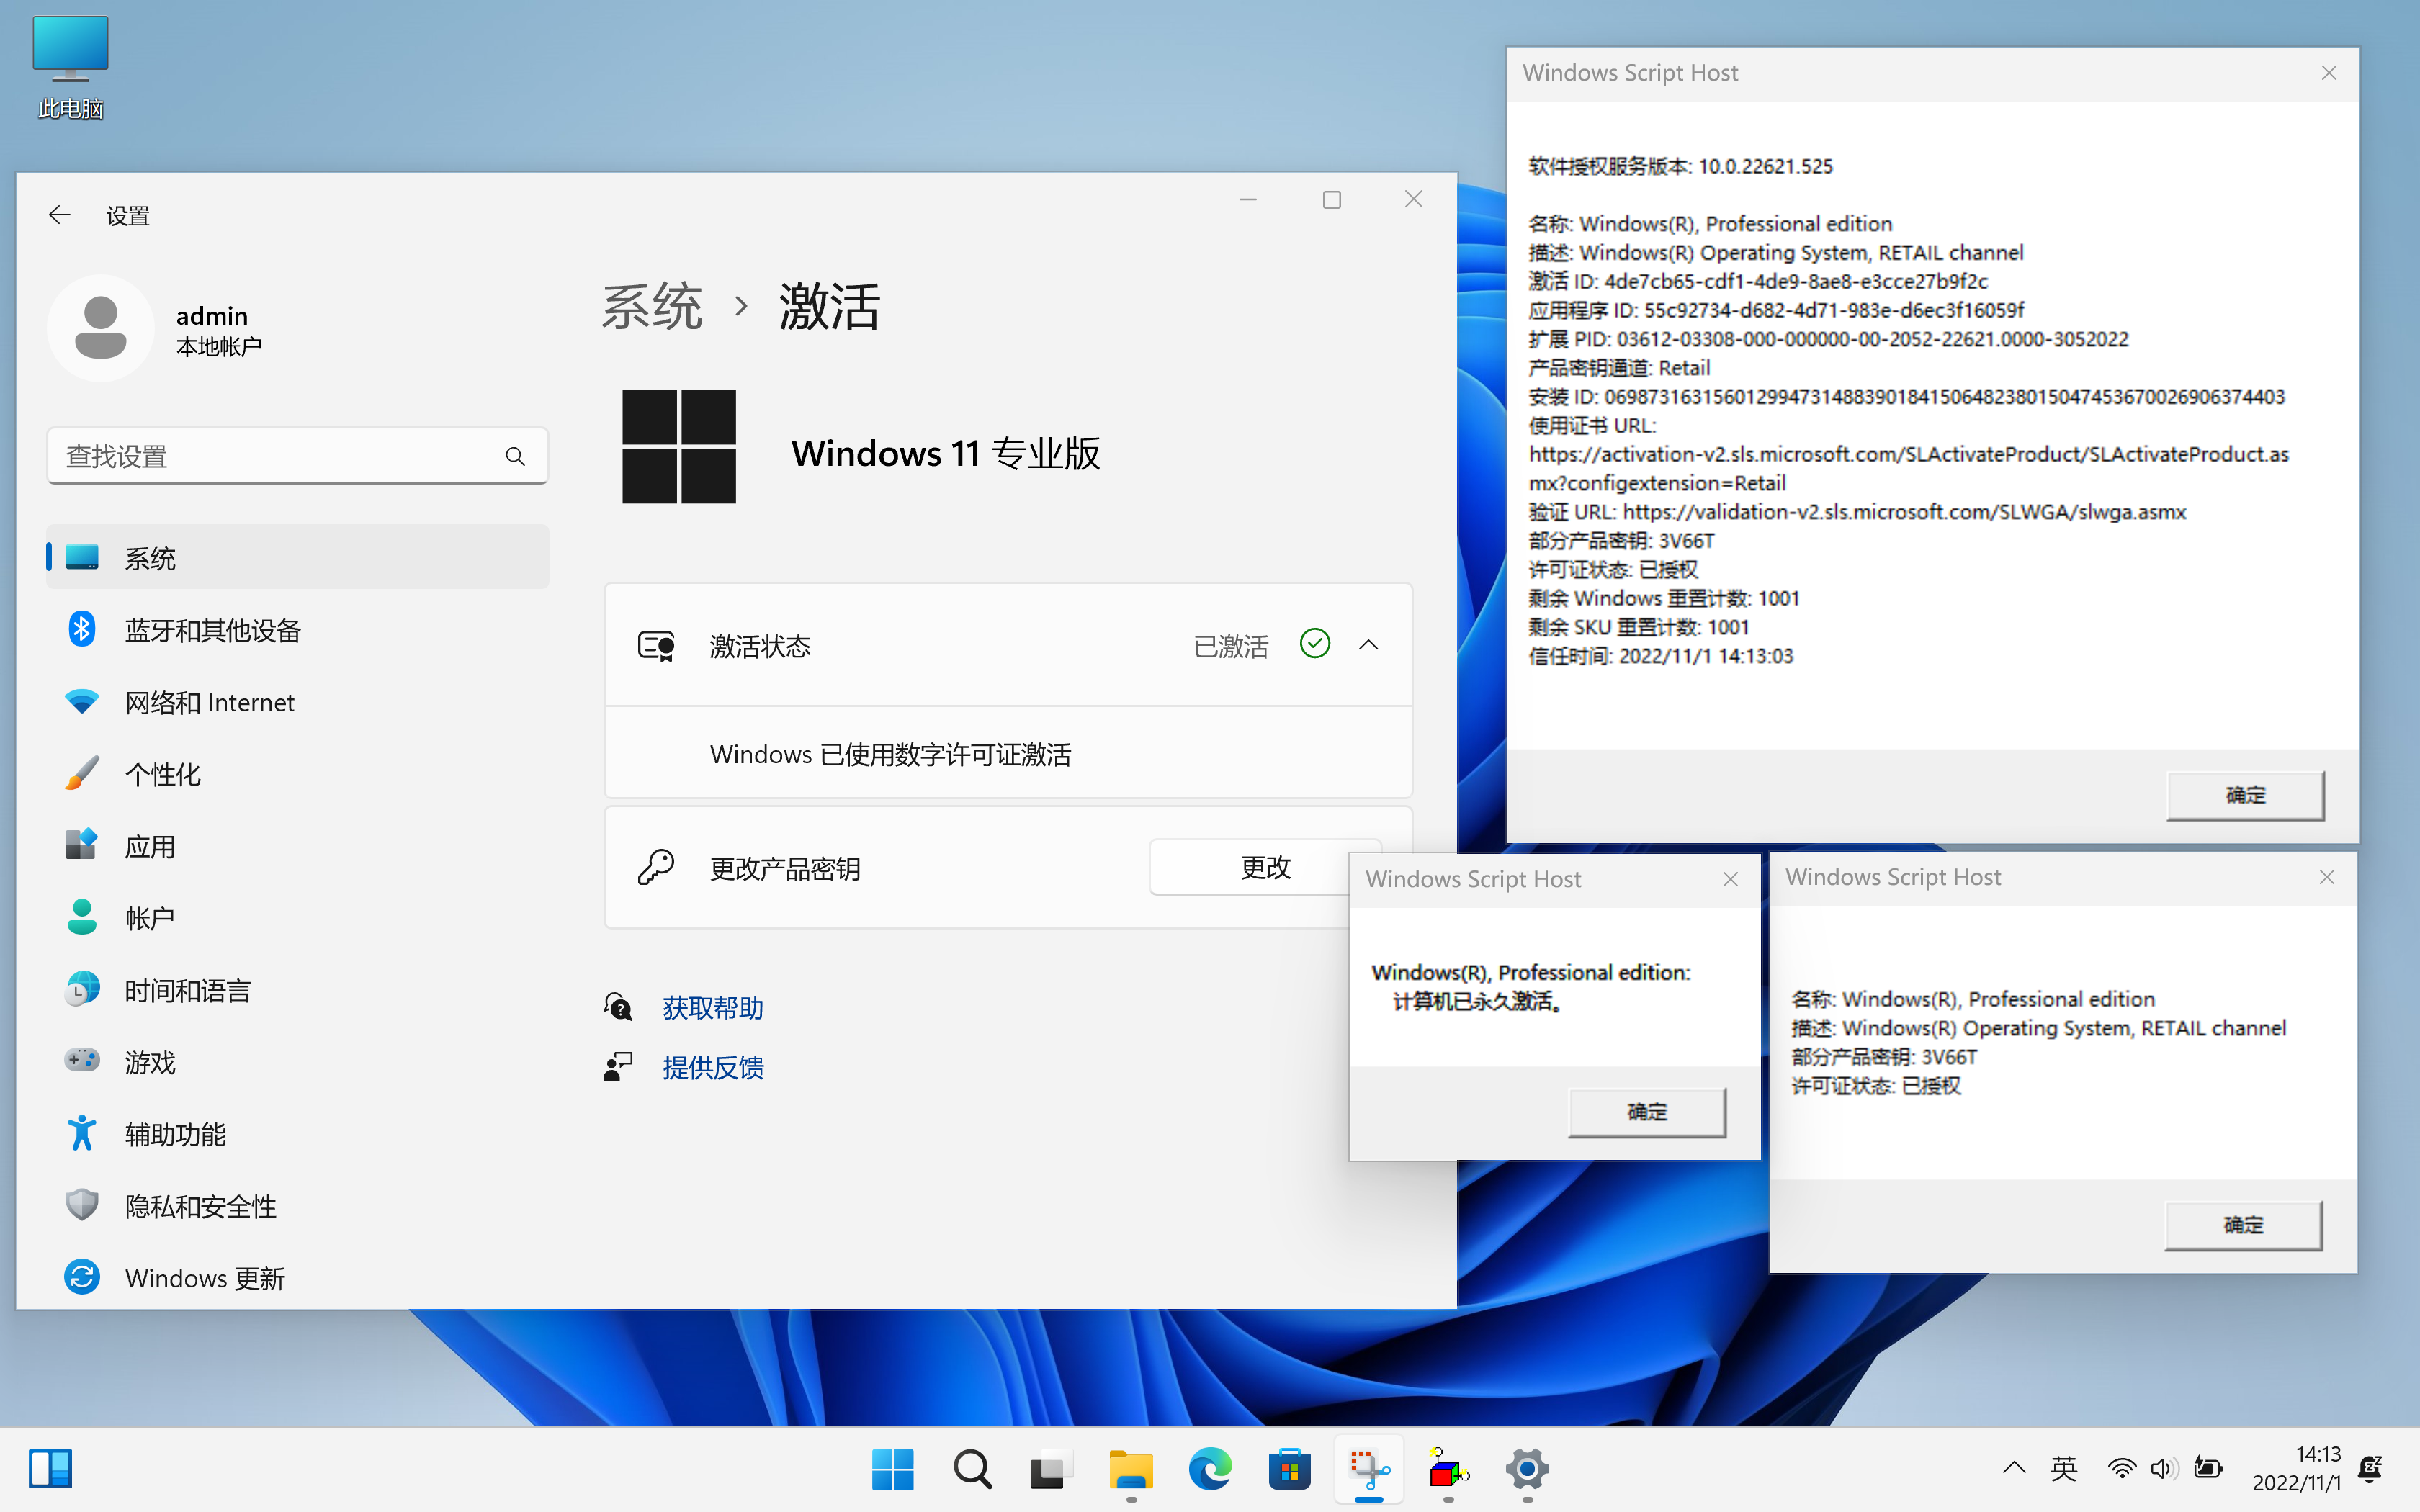Click the volume speaker tray icon
2420x1512 pixels.
(x=2163, y=1468)
